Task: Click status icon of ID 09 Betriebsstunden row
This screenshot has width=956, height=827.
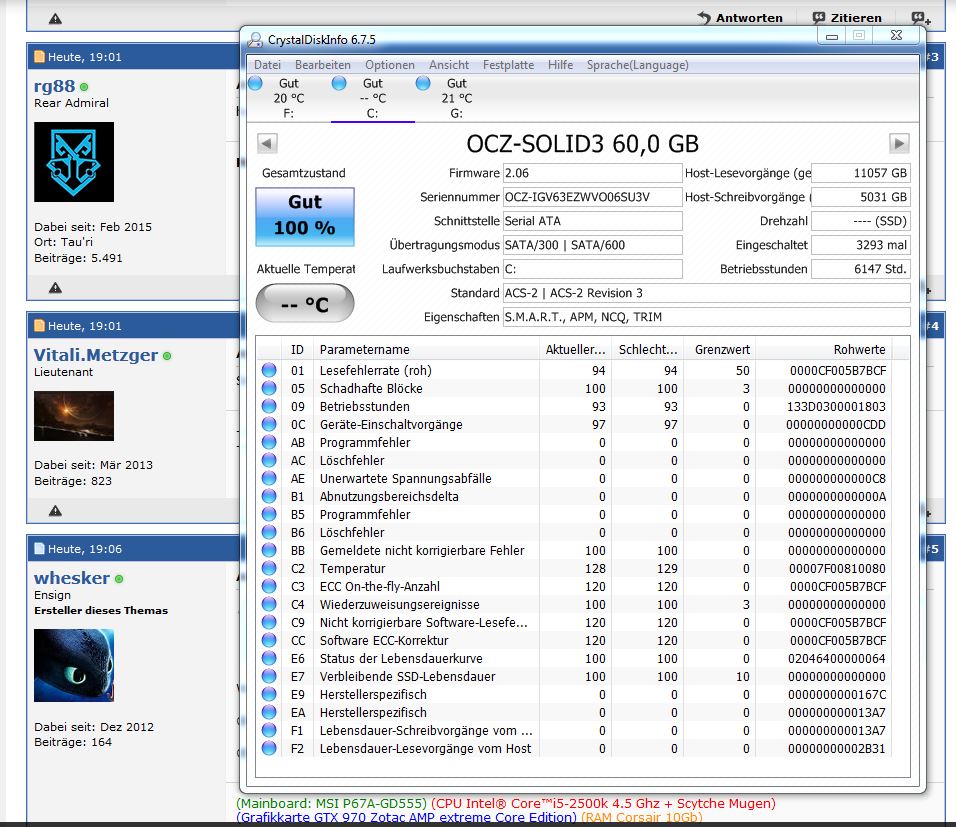Action: pyautogui.click(x=269, y=406)
